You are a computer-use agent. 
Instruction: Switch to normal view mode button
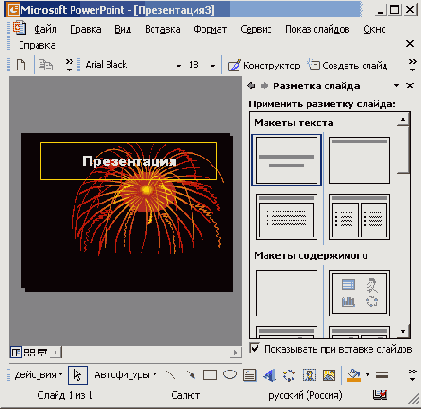15,352
